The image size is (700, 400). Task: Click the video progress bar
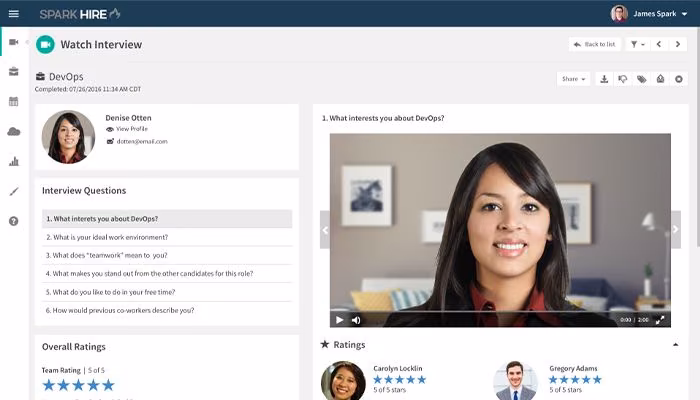pos(500,311)
